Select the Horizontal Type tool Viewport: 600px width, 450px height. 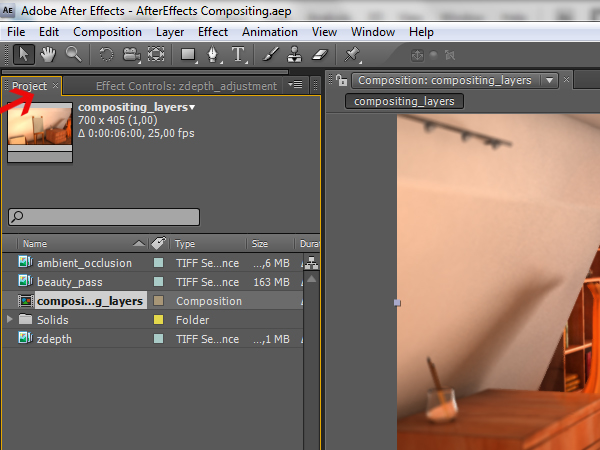[x=238, y=54]
